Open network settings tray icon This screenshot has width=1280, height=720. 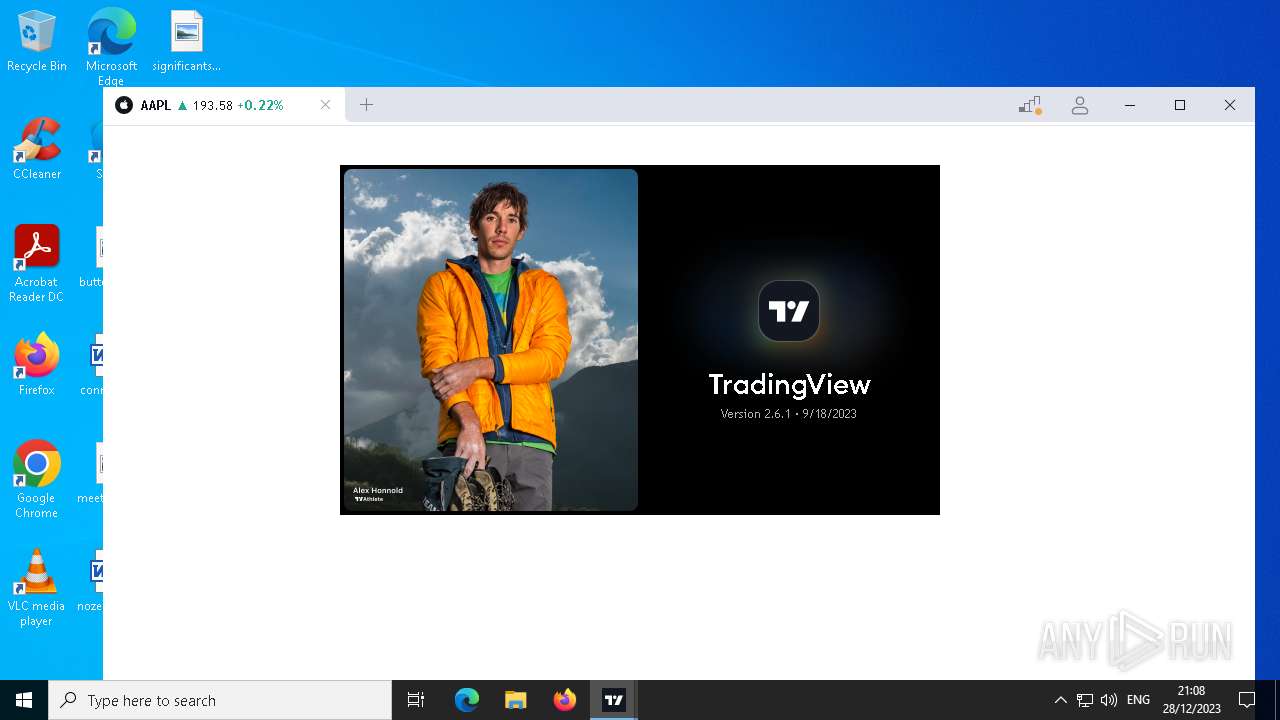click(1085, 700)
